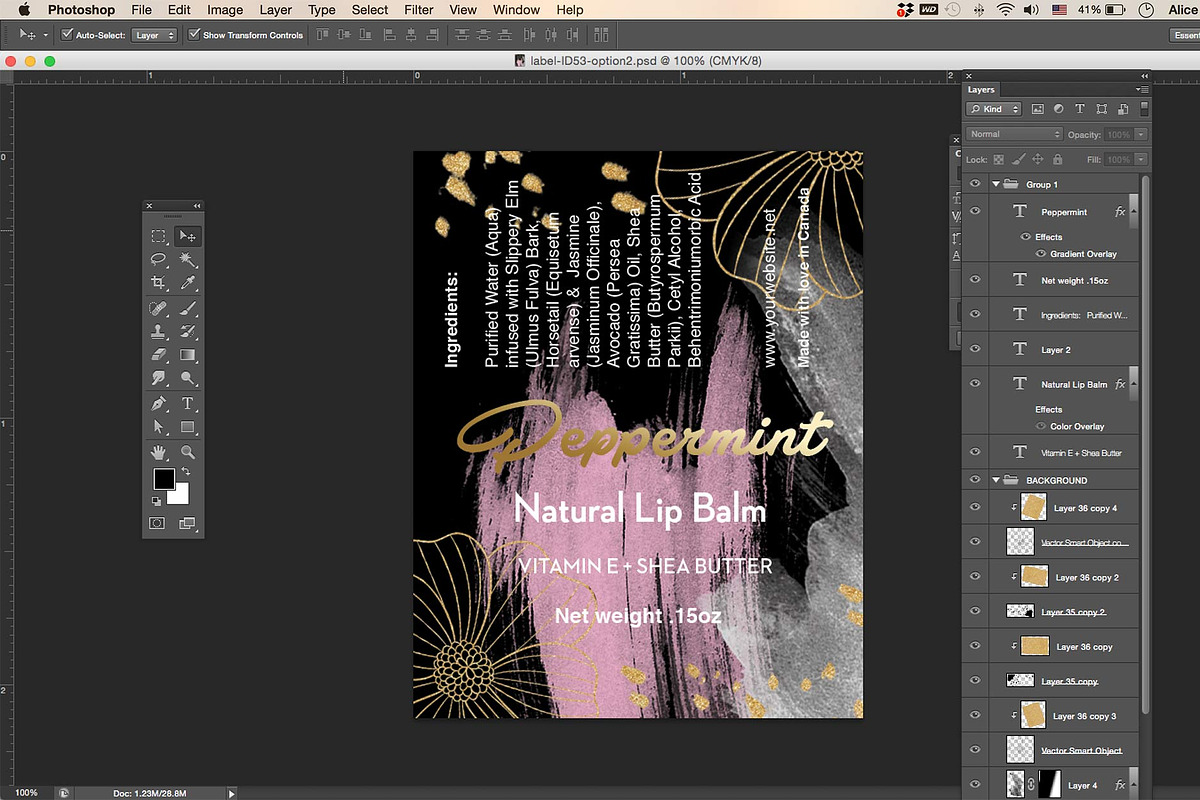Change screen mode from the toolbox

[187, 523]
